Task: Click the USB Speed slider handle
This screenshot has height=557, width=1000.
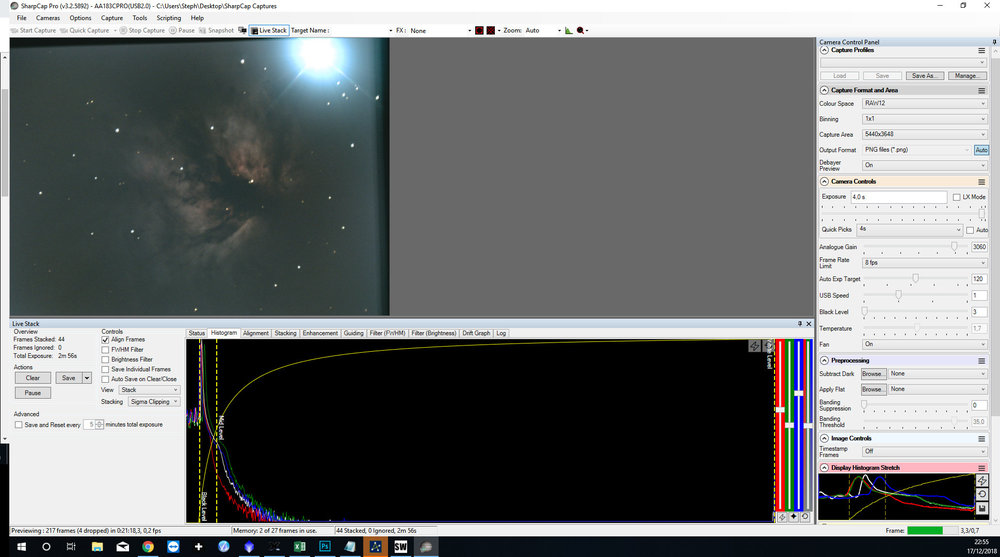Action: (899, 295)
